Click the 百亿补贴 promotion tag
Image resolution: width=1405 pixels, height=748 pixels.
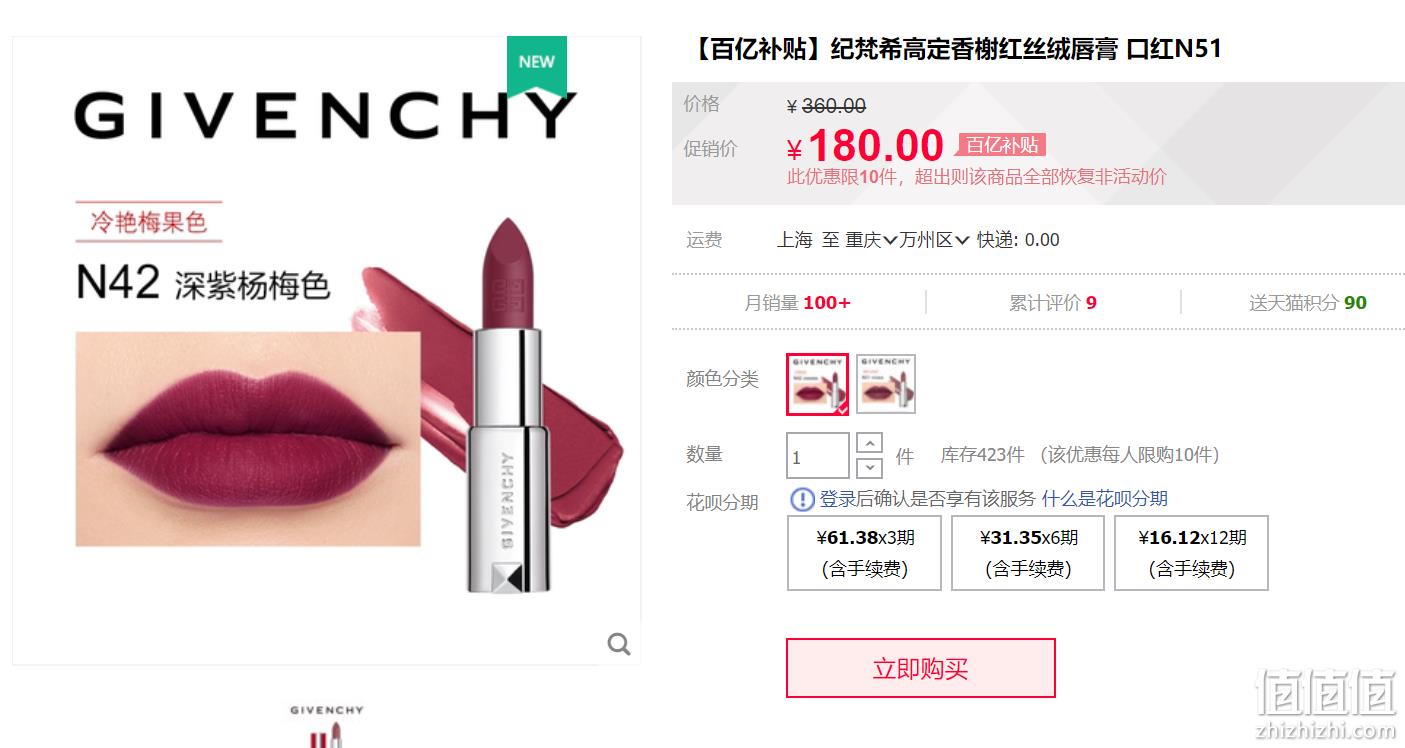[1001, 145]
